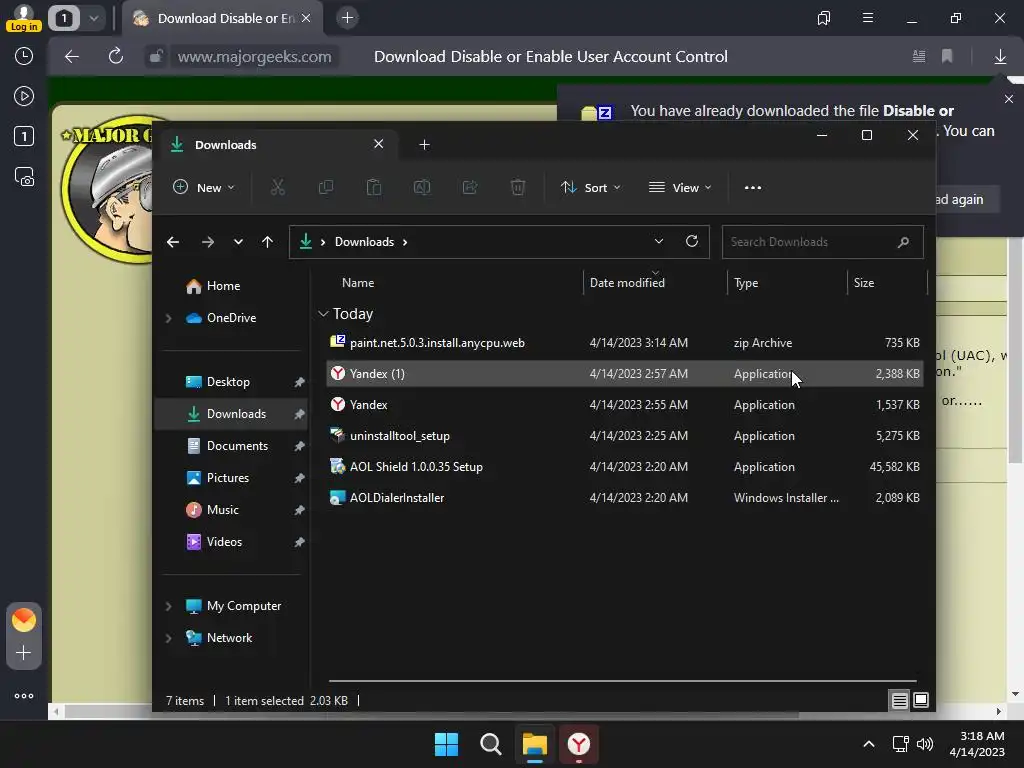Toggle reader mode icon in address bar
This screenshot has width=1024, height=768.
point(919,57)
